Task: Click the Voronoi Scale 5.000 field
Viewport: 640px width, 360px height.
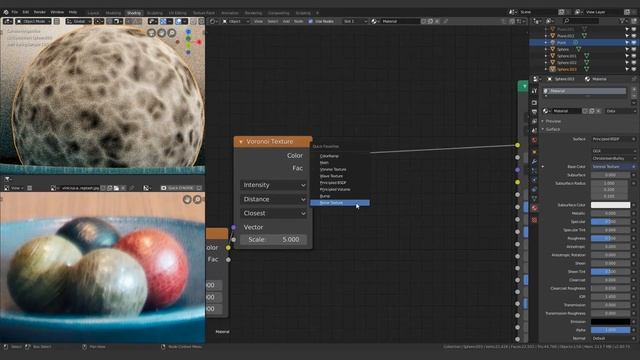Action: (x=273, y=240)
